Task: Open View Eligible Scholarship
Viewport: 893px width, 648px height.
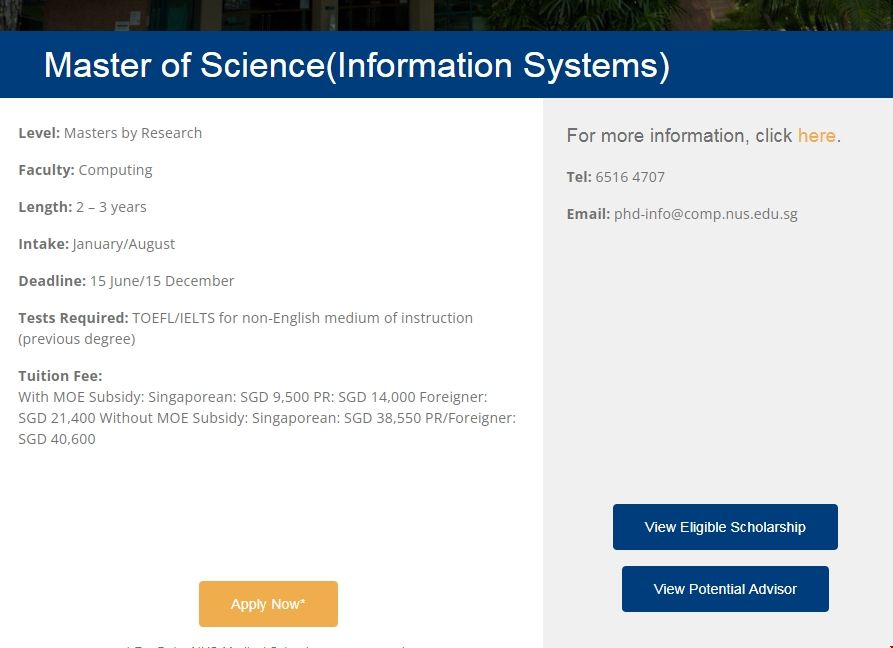Action: [725, 527]
